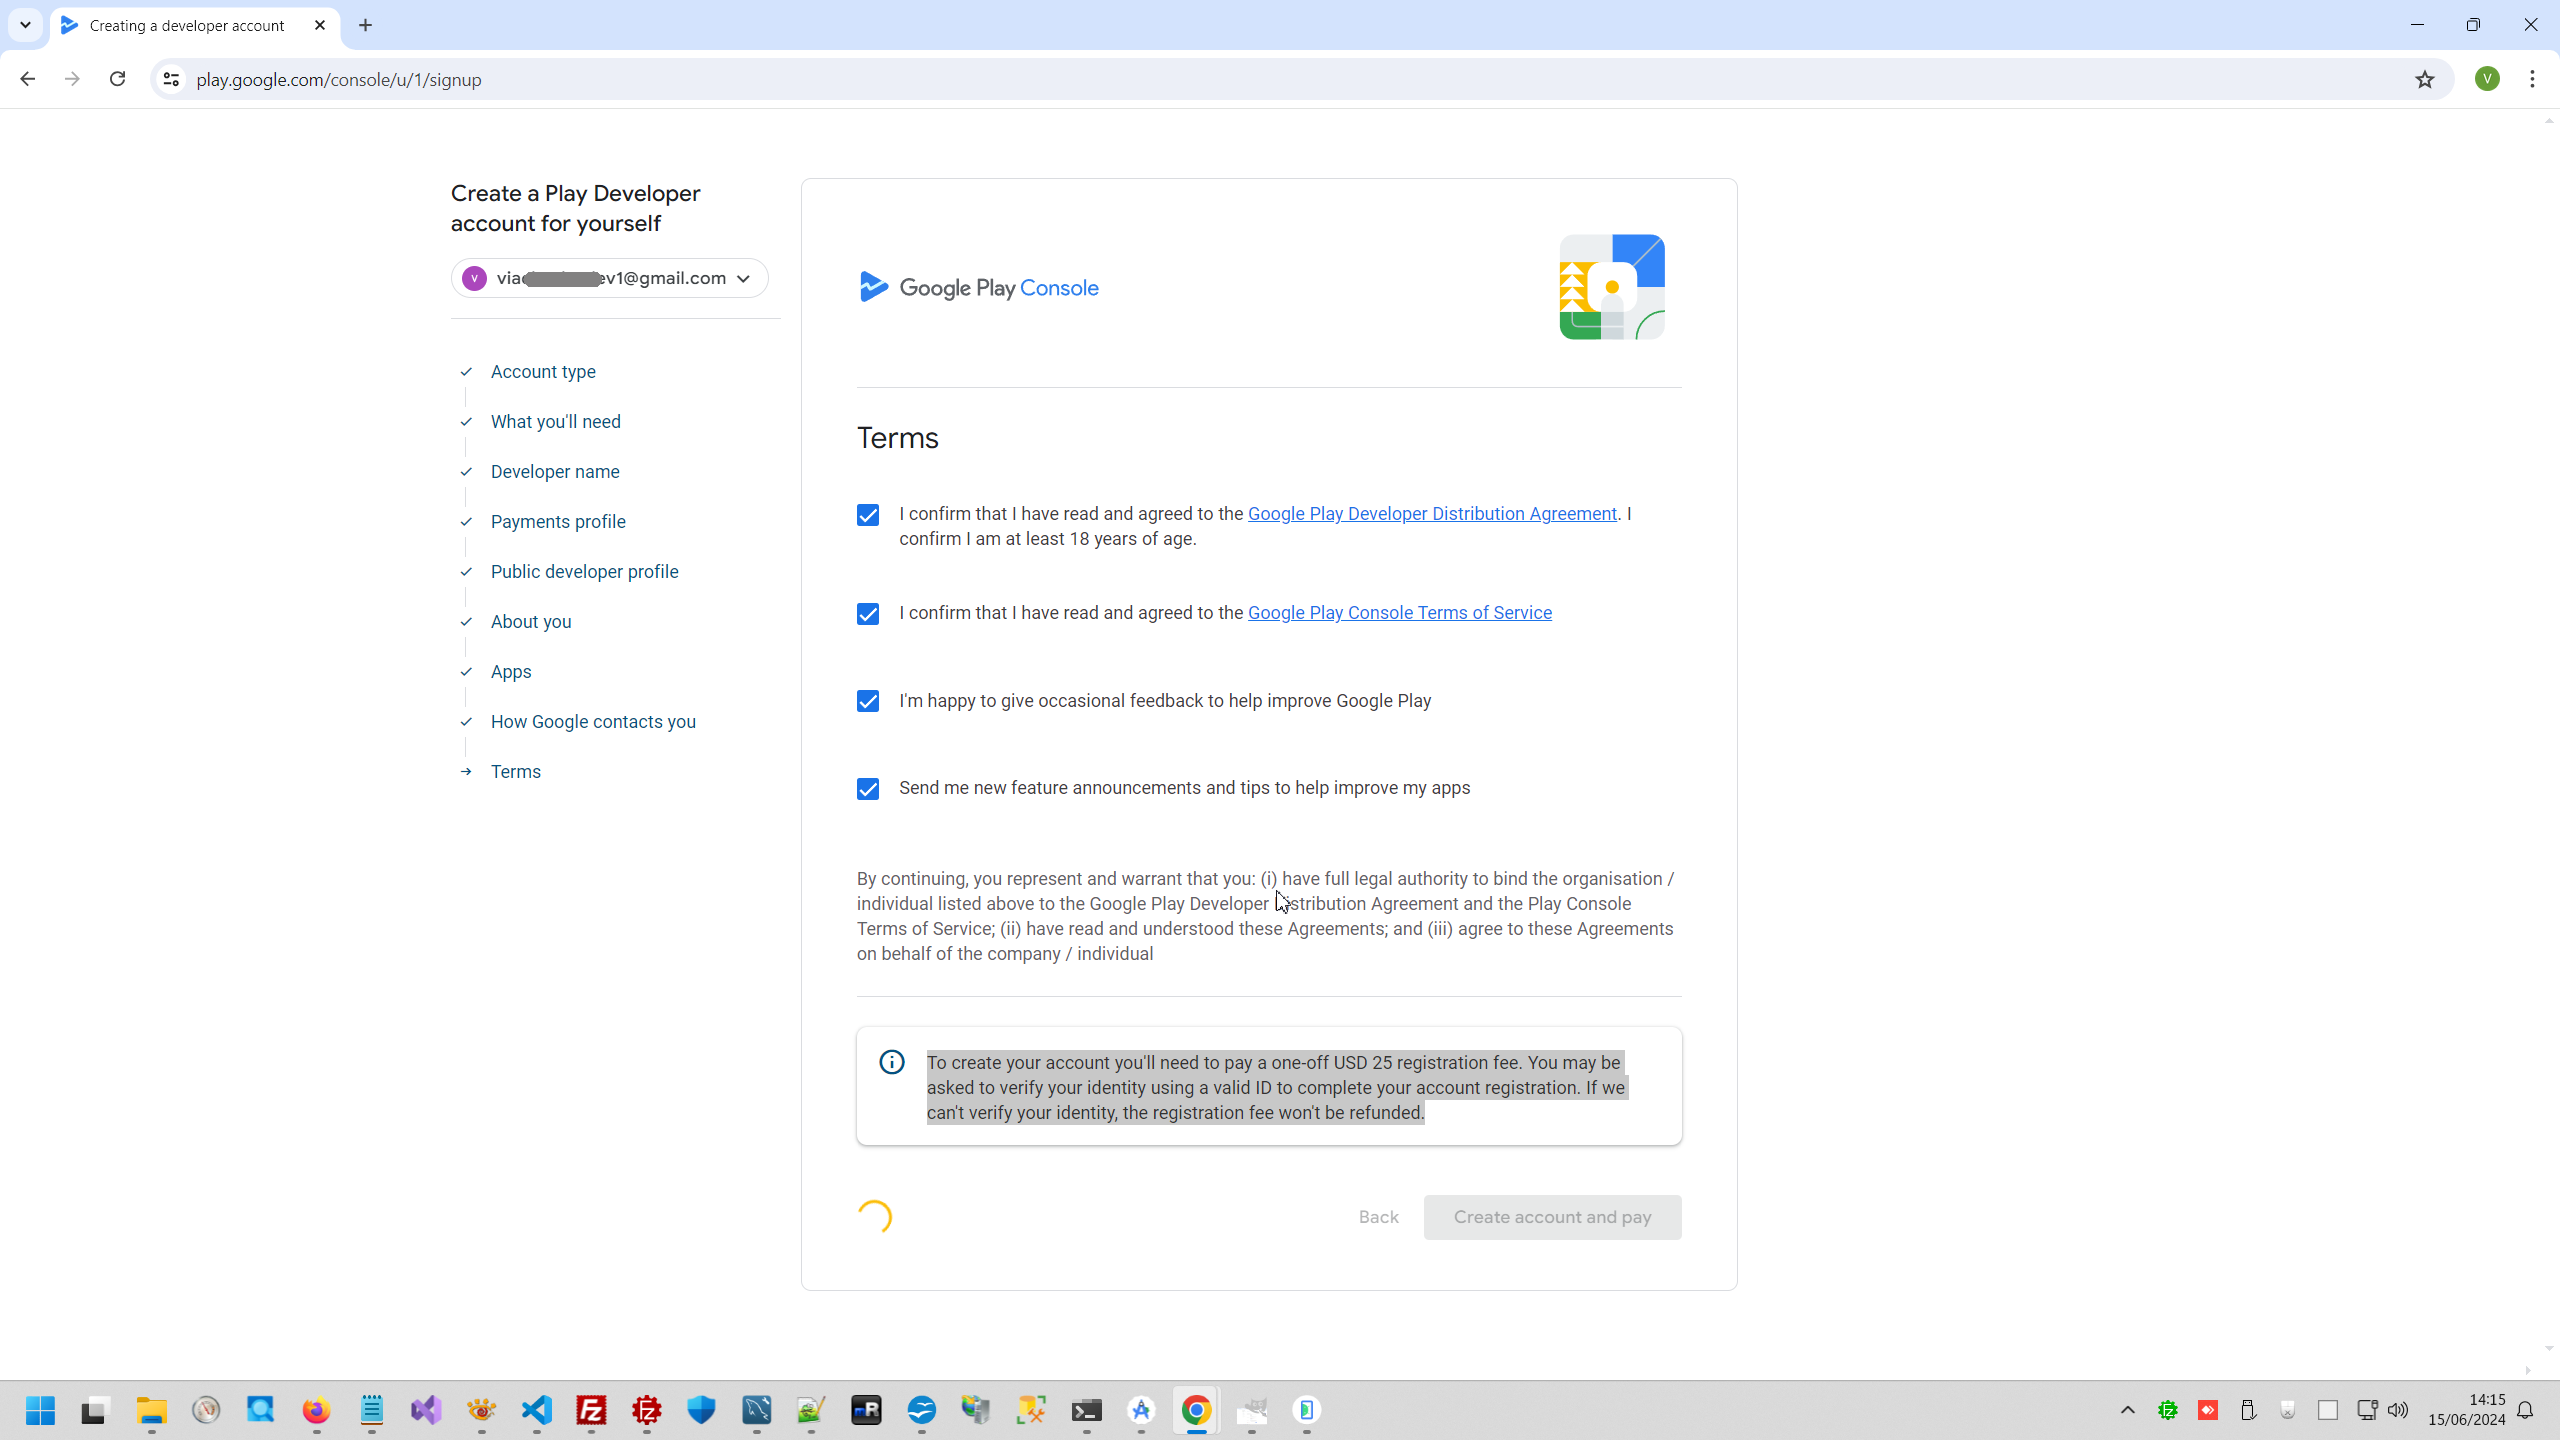Viewport: 2560px width, 1440px height.
Task: Click the Back button
Action: 1377,1217
